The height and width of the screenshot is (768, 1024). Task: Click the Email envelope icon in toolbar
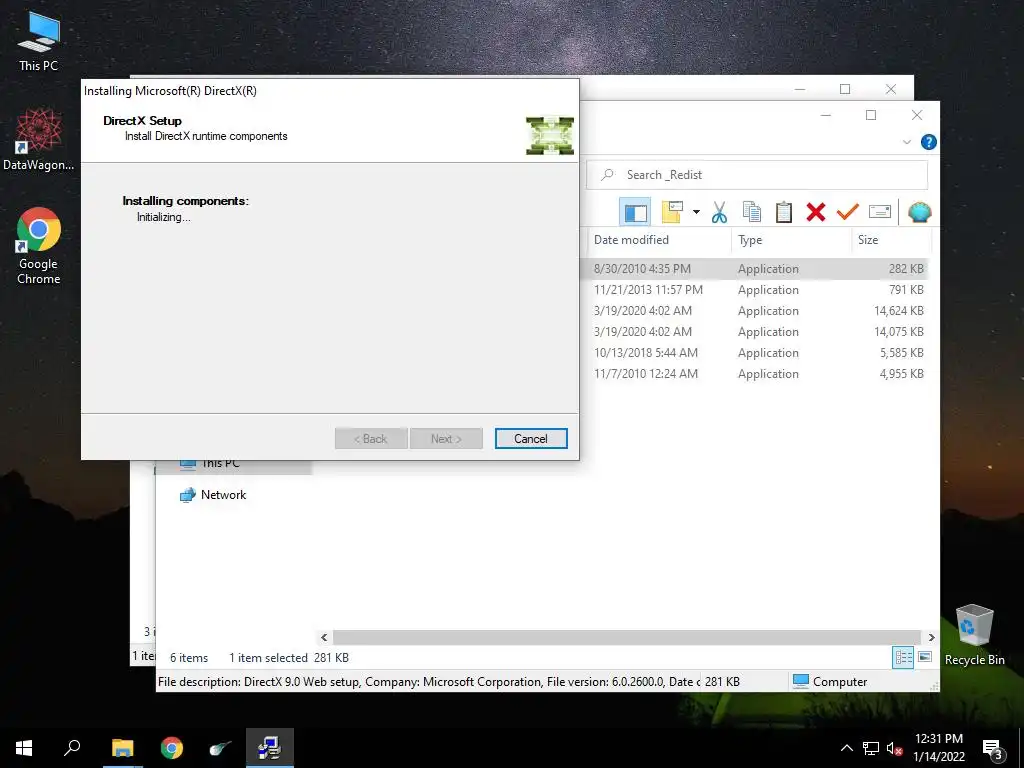(x=880, y=212)
